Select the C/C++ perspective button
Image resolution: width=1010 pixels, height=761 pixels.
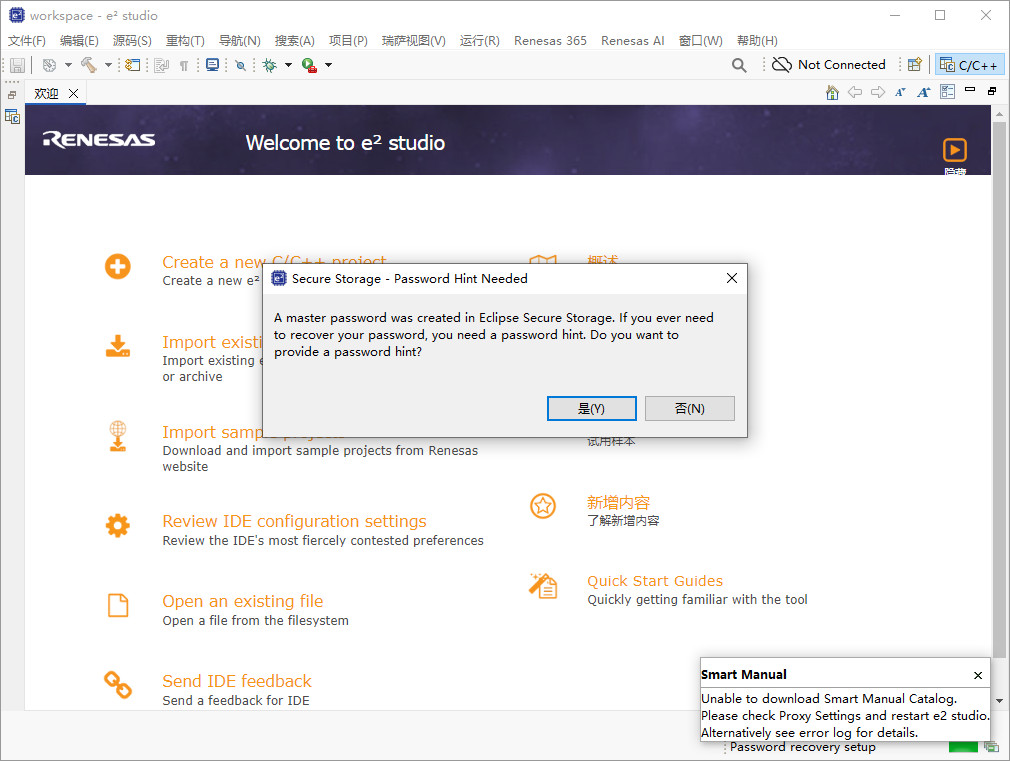[969, 64]
